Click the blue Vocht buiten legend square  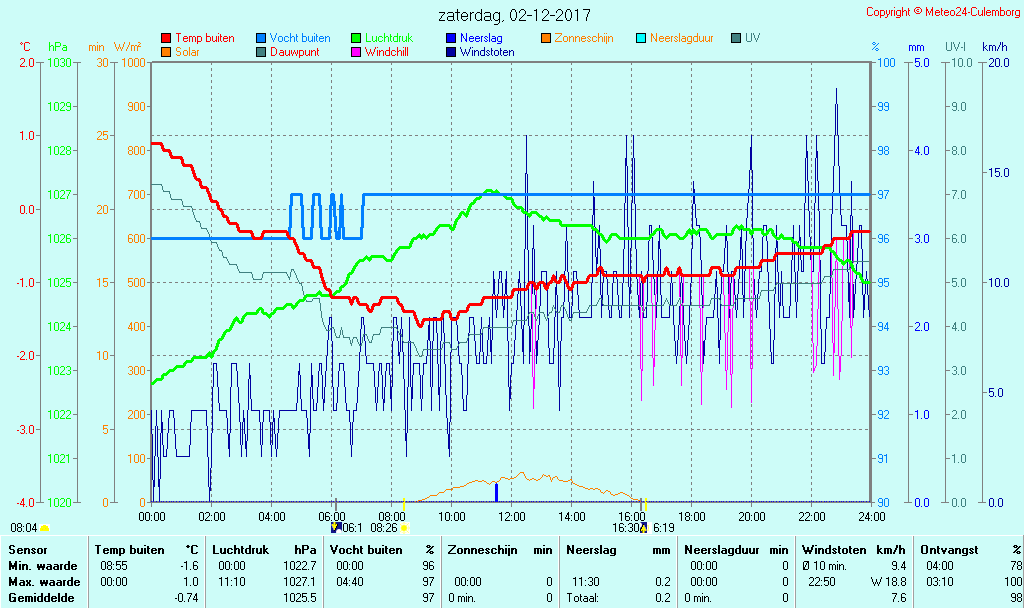(262, 38)
